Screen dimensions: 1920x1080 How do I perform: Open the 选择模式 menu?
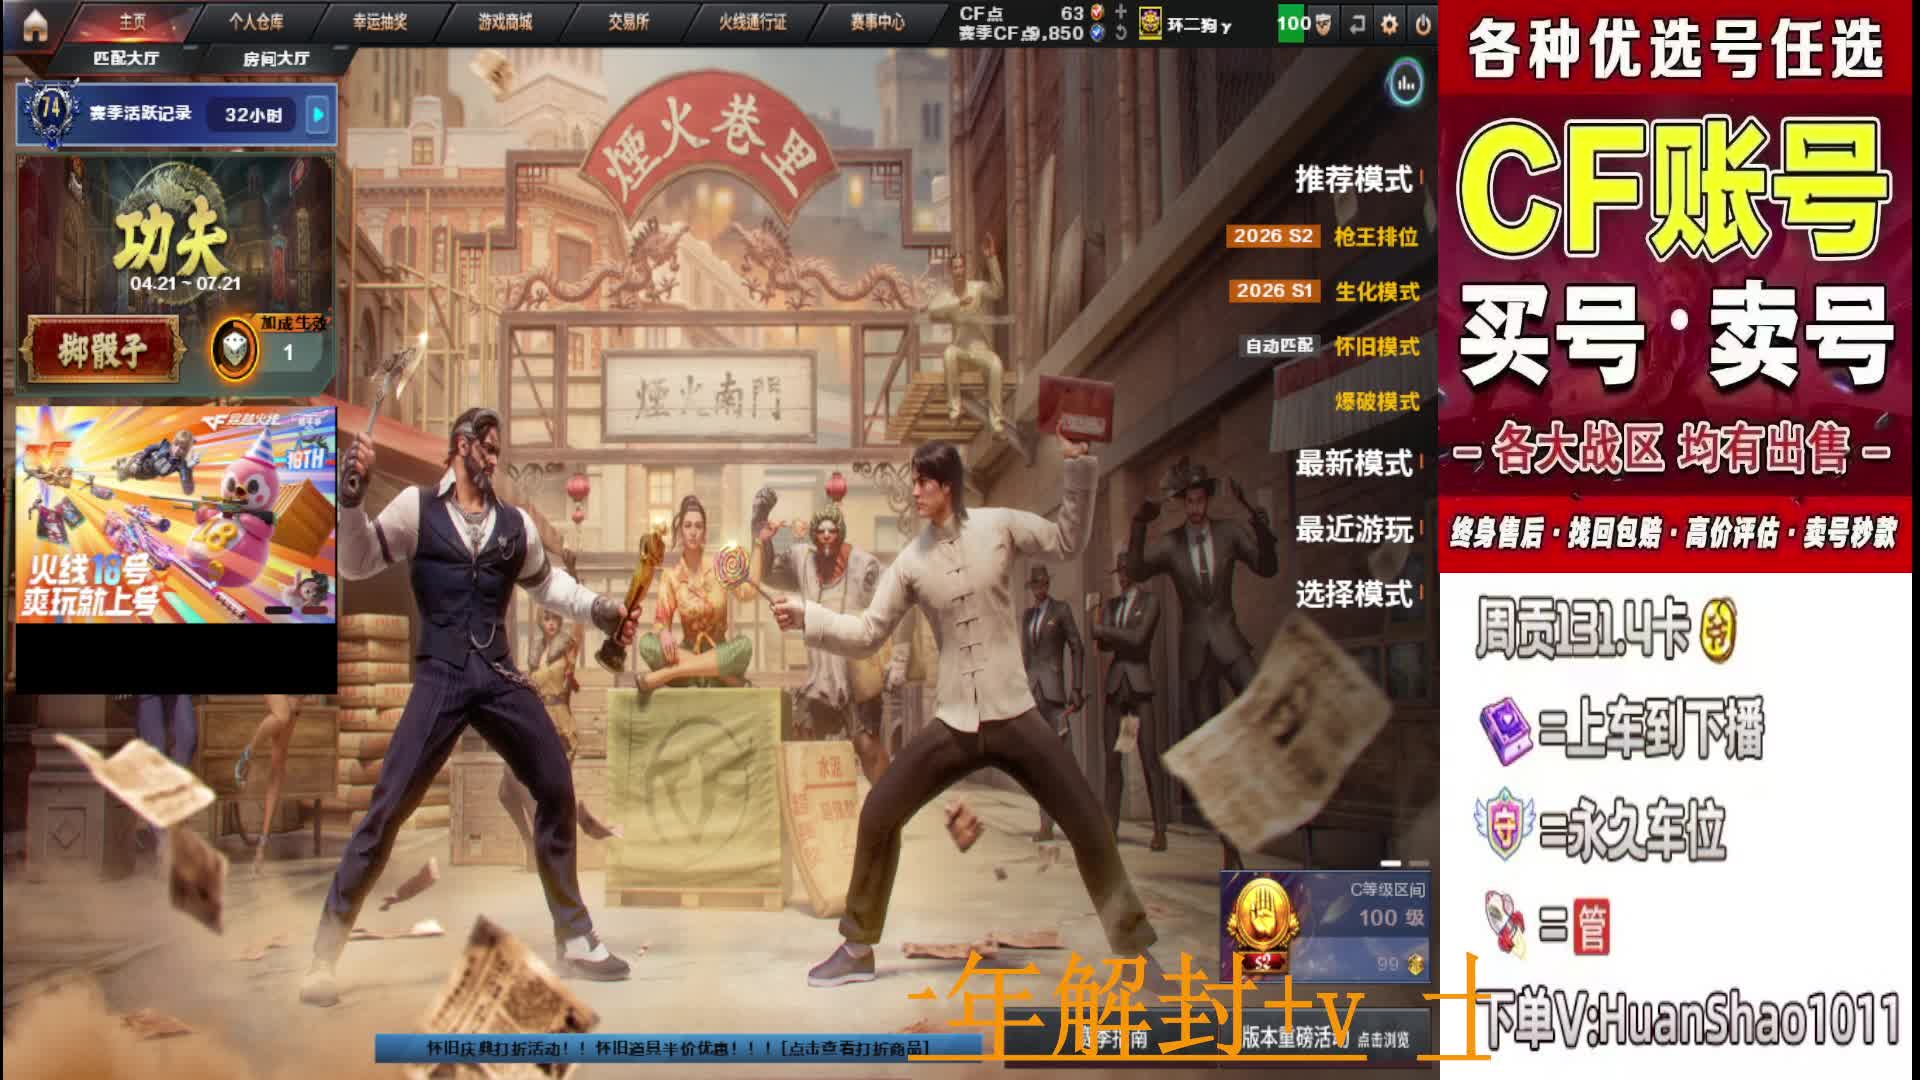1353,594
